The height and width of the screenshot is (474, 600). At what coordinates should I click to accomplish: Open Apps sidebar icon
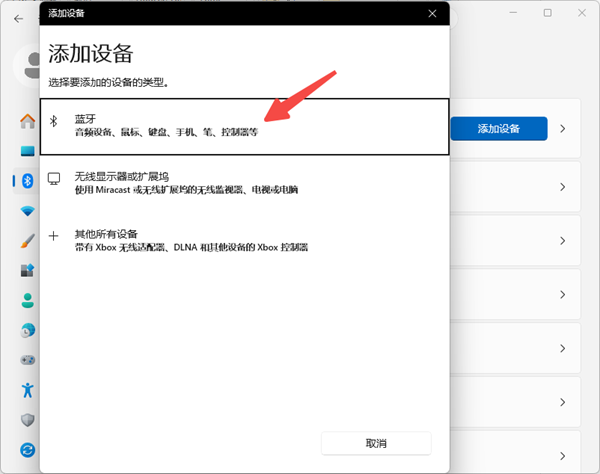coord(28,270)
